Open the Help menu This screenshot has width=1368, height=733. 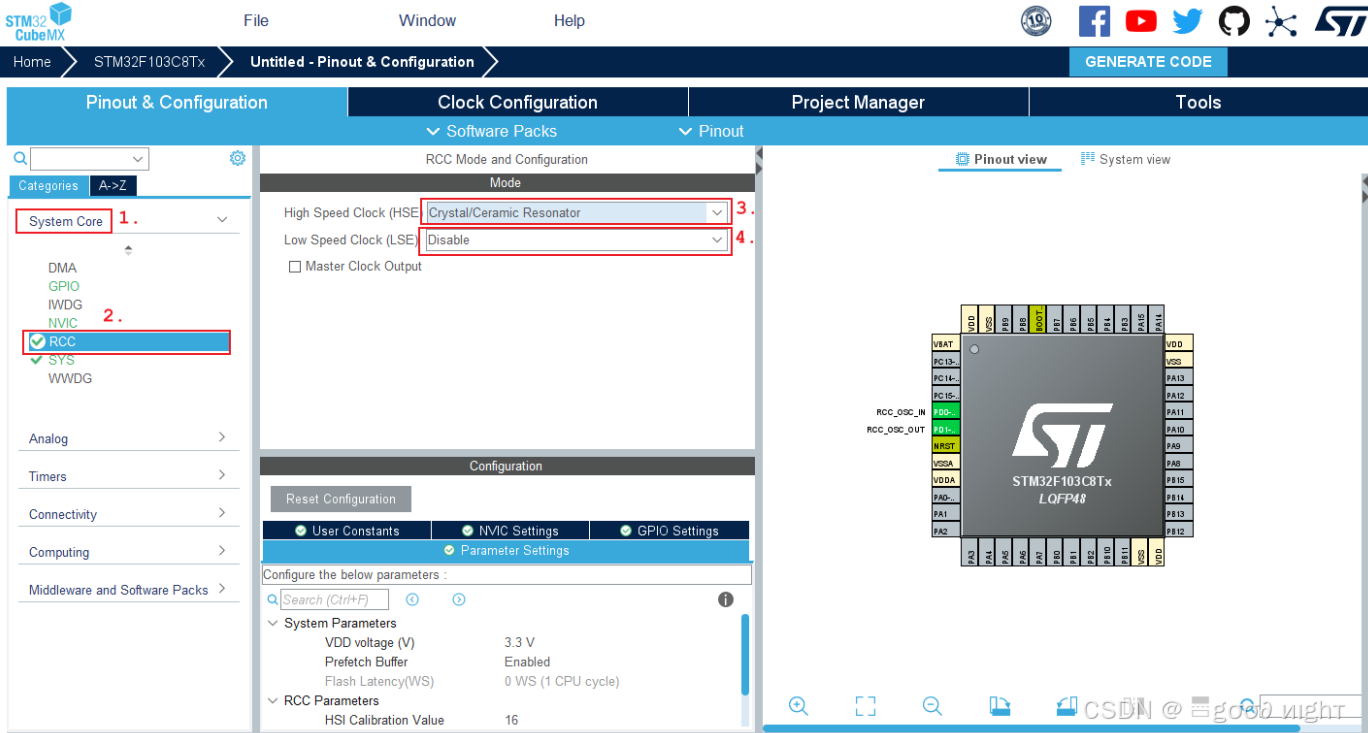pos(569,21)
